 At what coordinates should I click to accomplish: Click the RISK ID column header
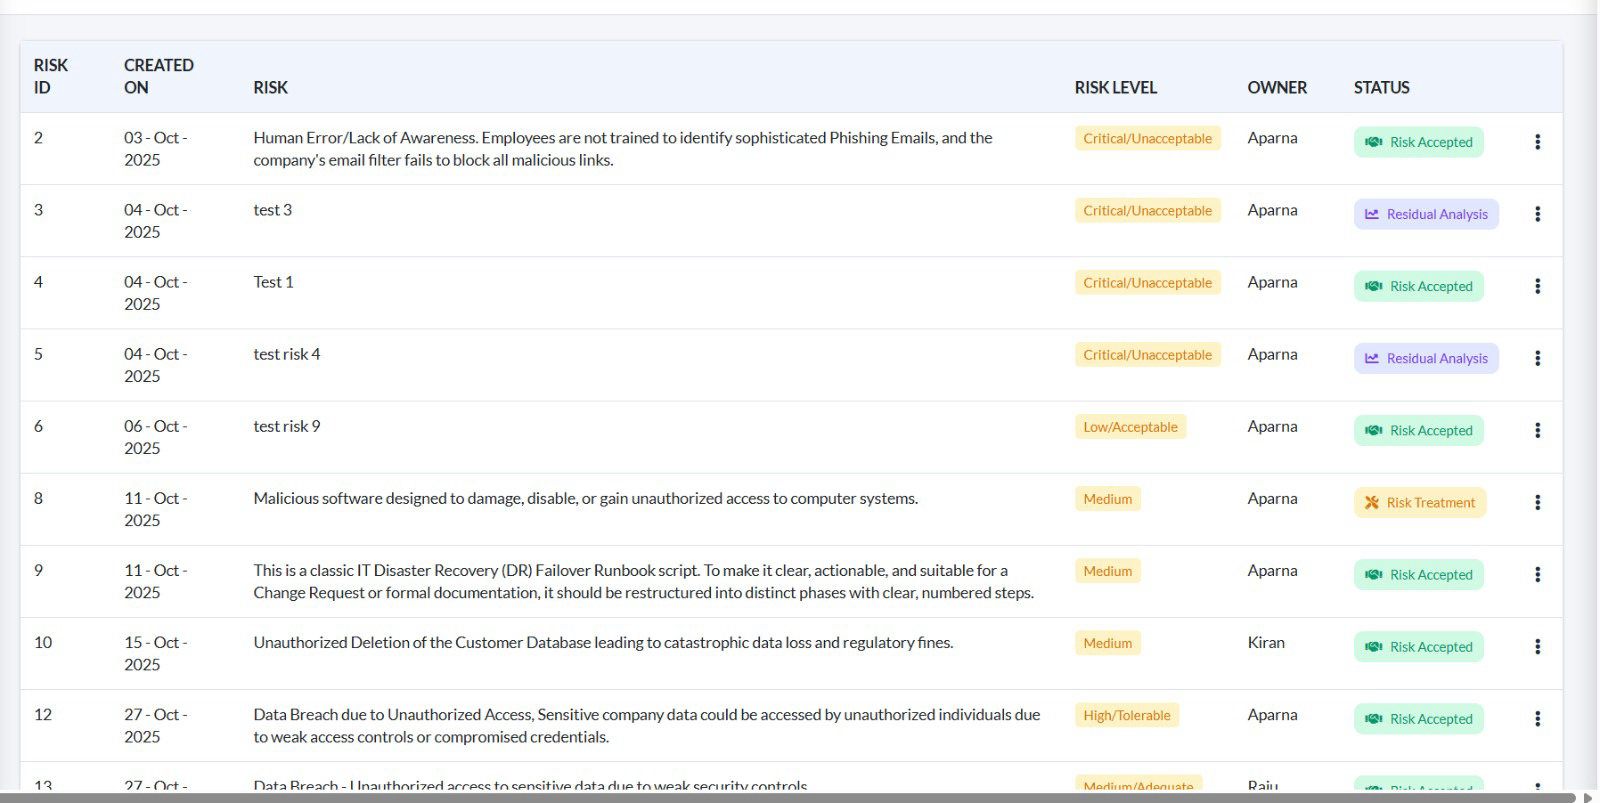[x=51, y=76]
